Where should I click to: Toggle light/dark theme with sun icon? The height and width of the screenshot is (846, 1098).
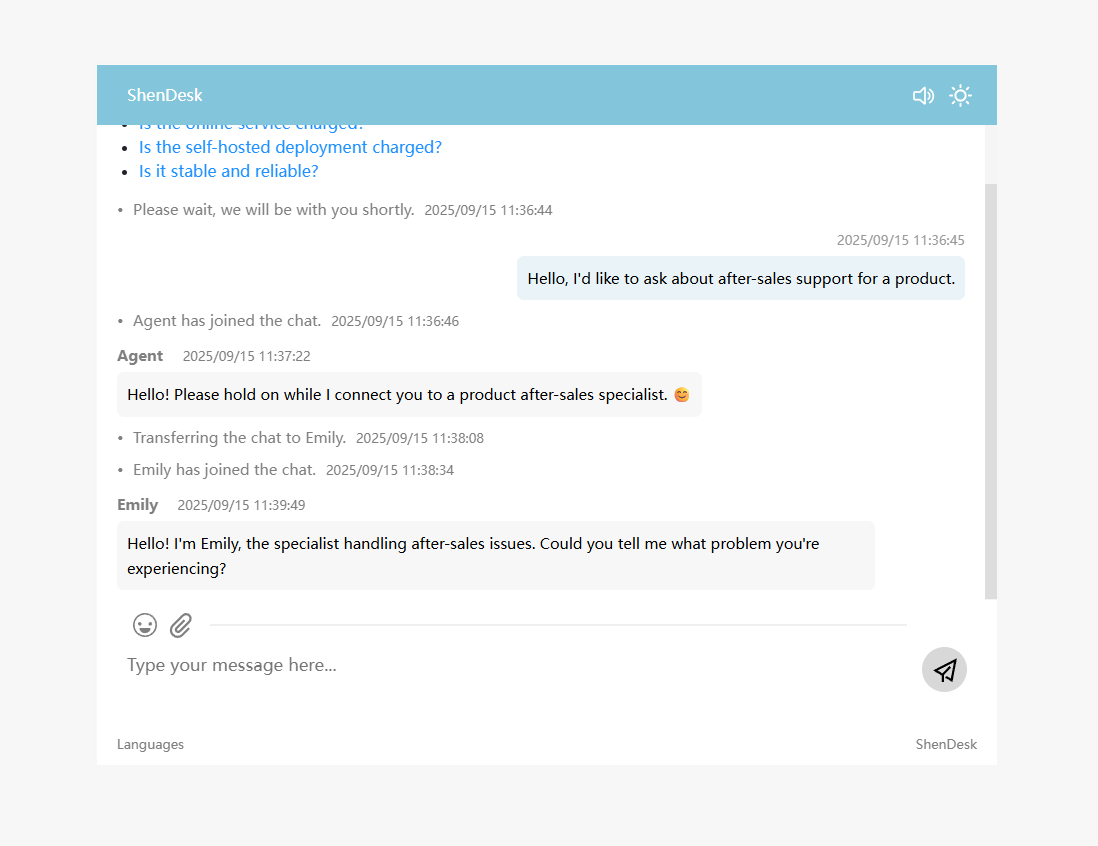960,96
